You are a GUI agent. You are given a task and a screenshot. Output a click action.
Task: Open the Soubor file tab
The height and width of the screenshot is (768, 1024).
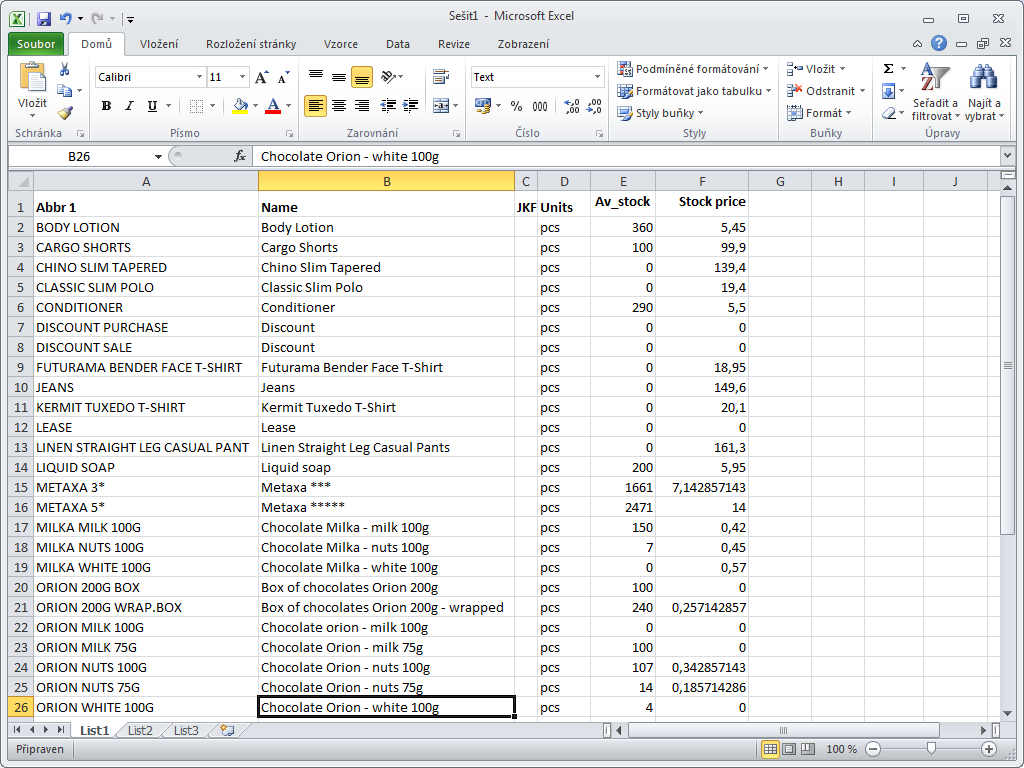point(36,44)
